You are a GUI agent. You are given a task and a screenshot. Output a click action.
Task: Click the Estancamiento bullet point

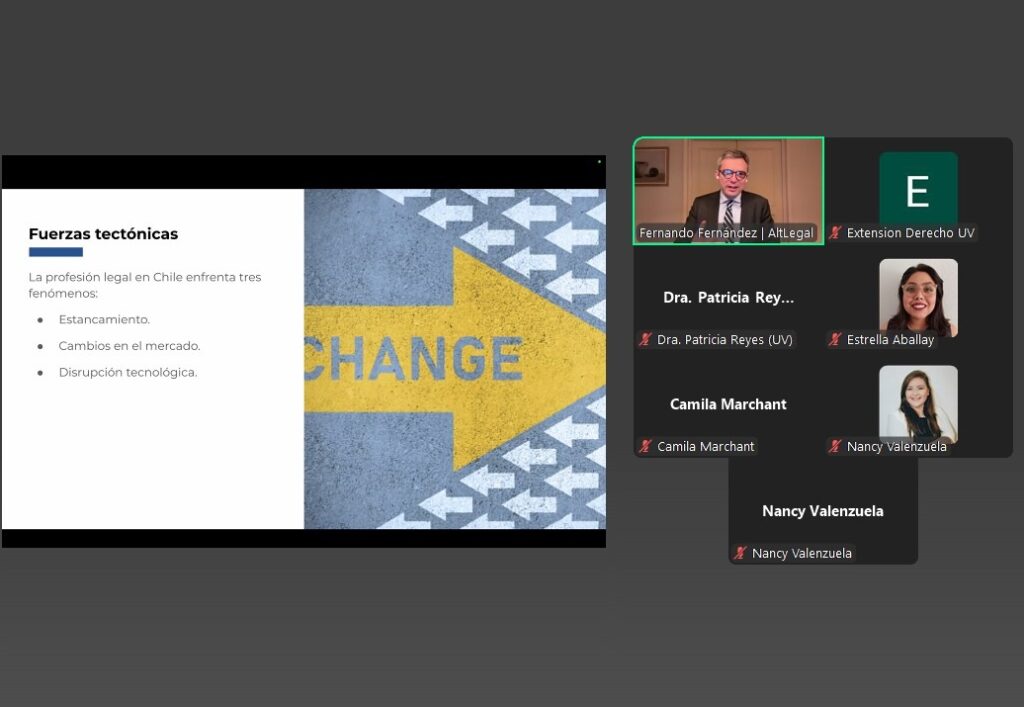pos(104,319)
